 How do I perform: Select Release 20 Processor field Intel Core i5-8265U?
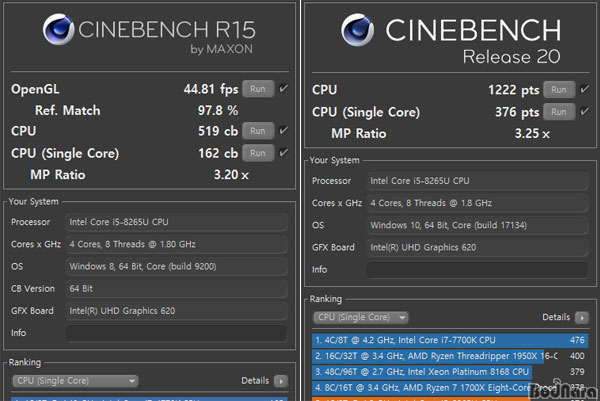477,181
